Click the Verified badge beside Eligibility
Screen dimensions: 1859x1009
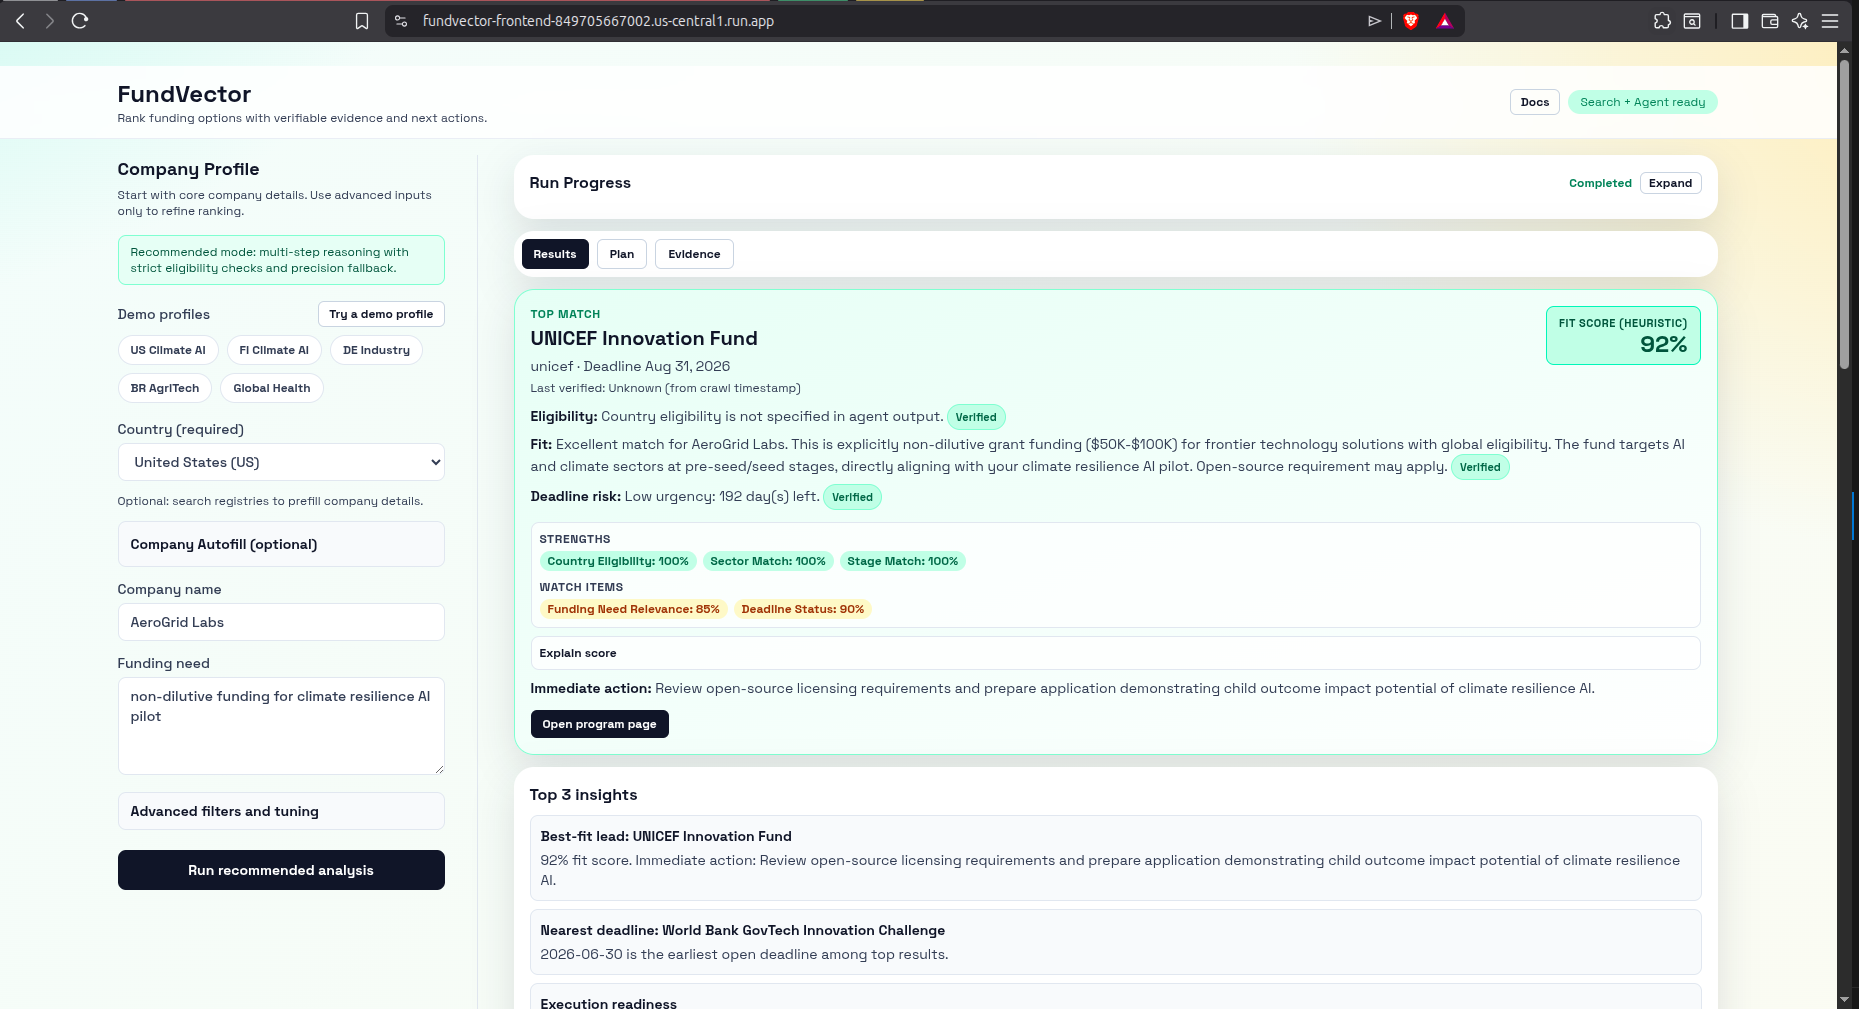[x=976, y=417]
